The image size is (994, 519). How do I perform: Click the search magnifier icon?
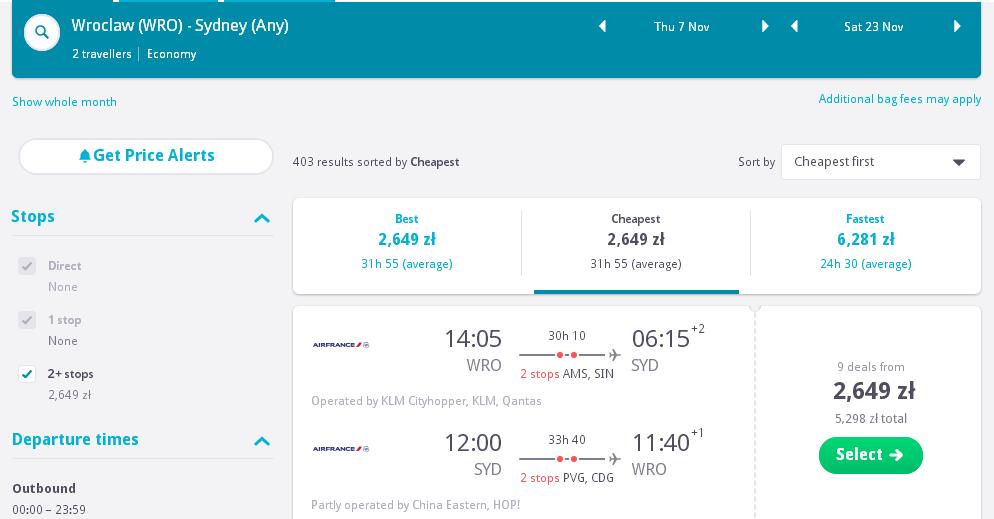click(42, 32)
